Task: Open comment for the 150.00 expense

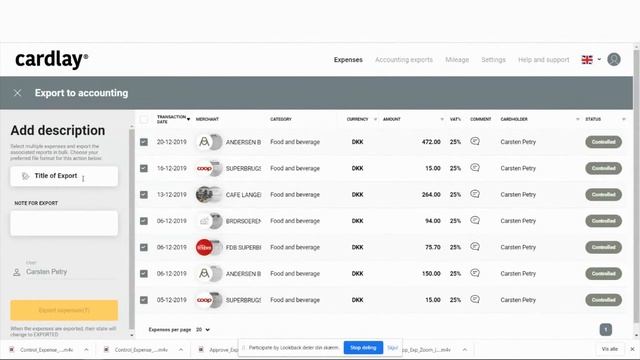Action: click(x=475, y=273)
